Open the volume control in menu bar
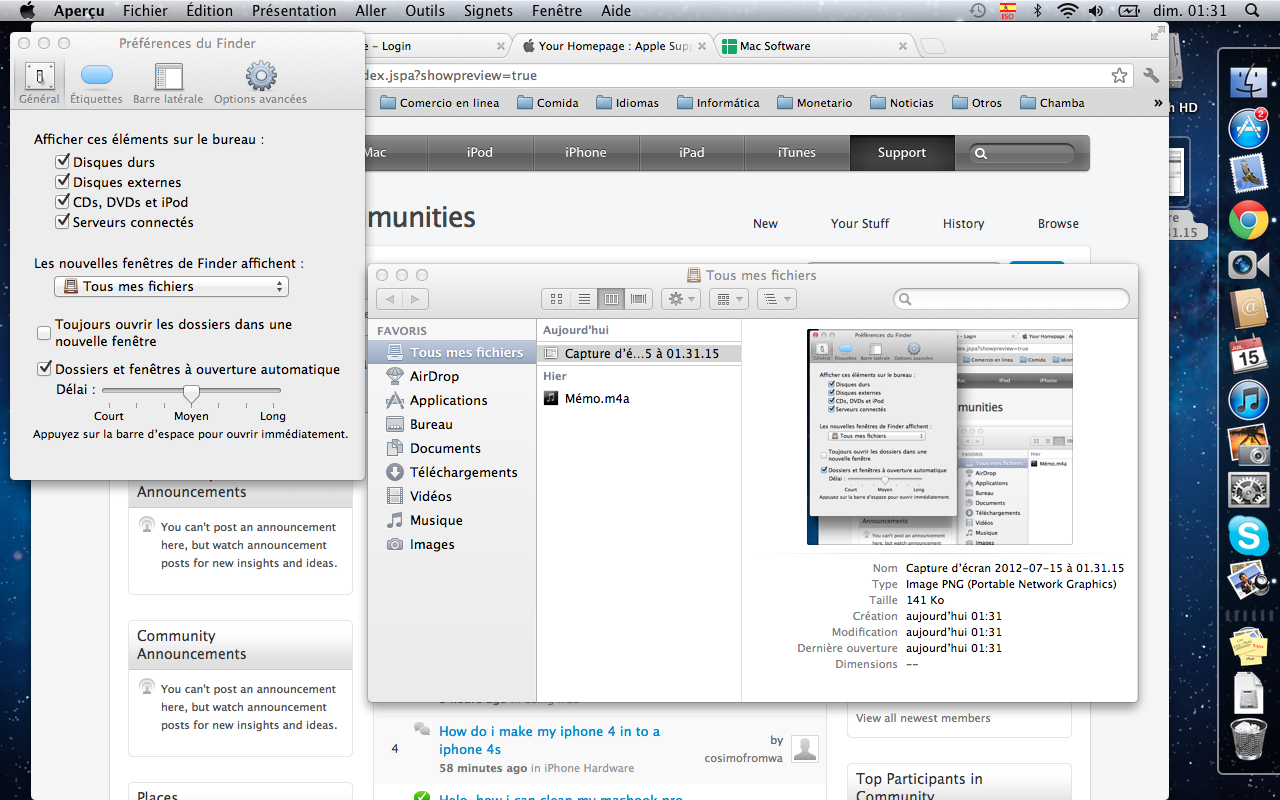Viewport: 1280px width, 800px height. pos(1096,11)
